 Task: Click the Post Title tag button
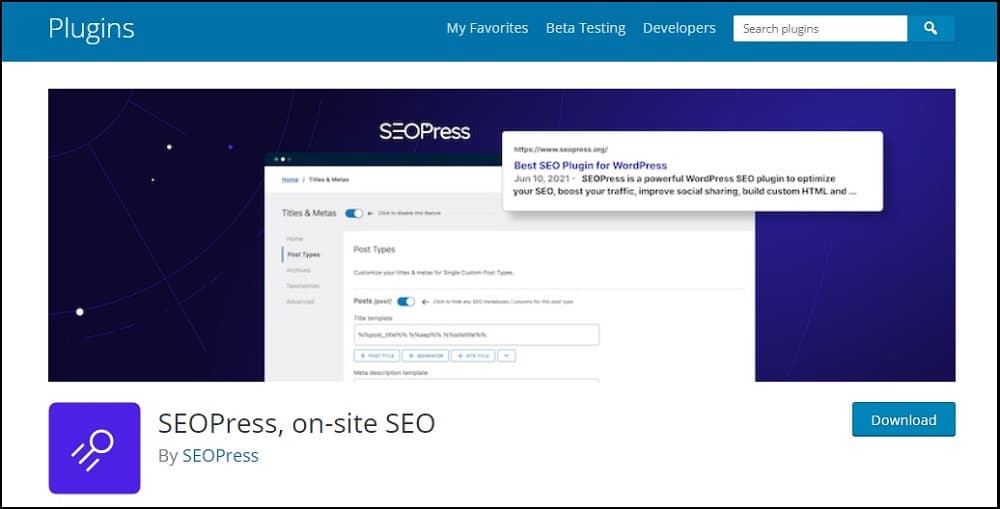(377, 355)
